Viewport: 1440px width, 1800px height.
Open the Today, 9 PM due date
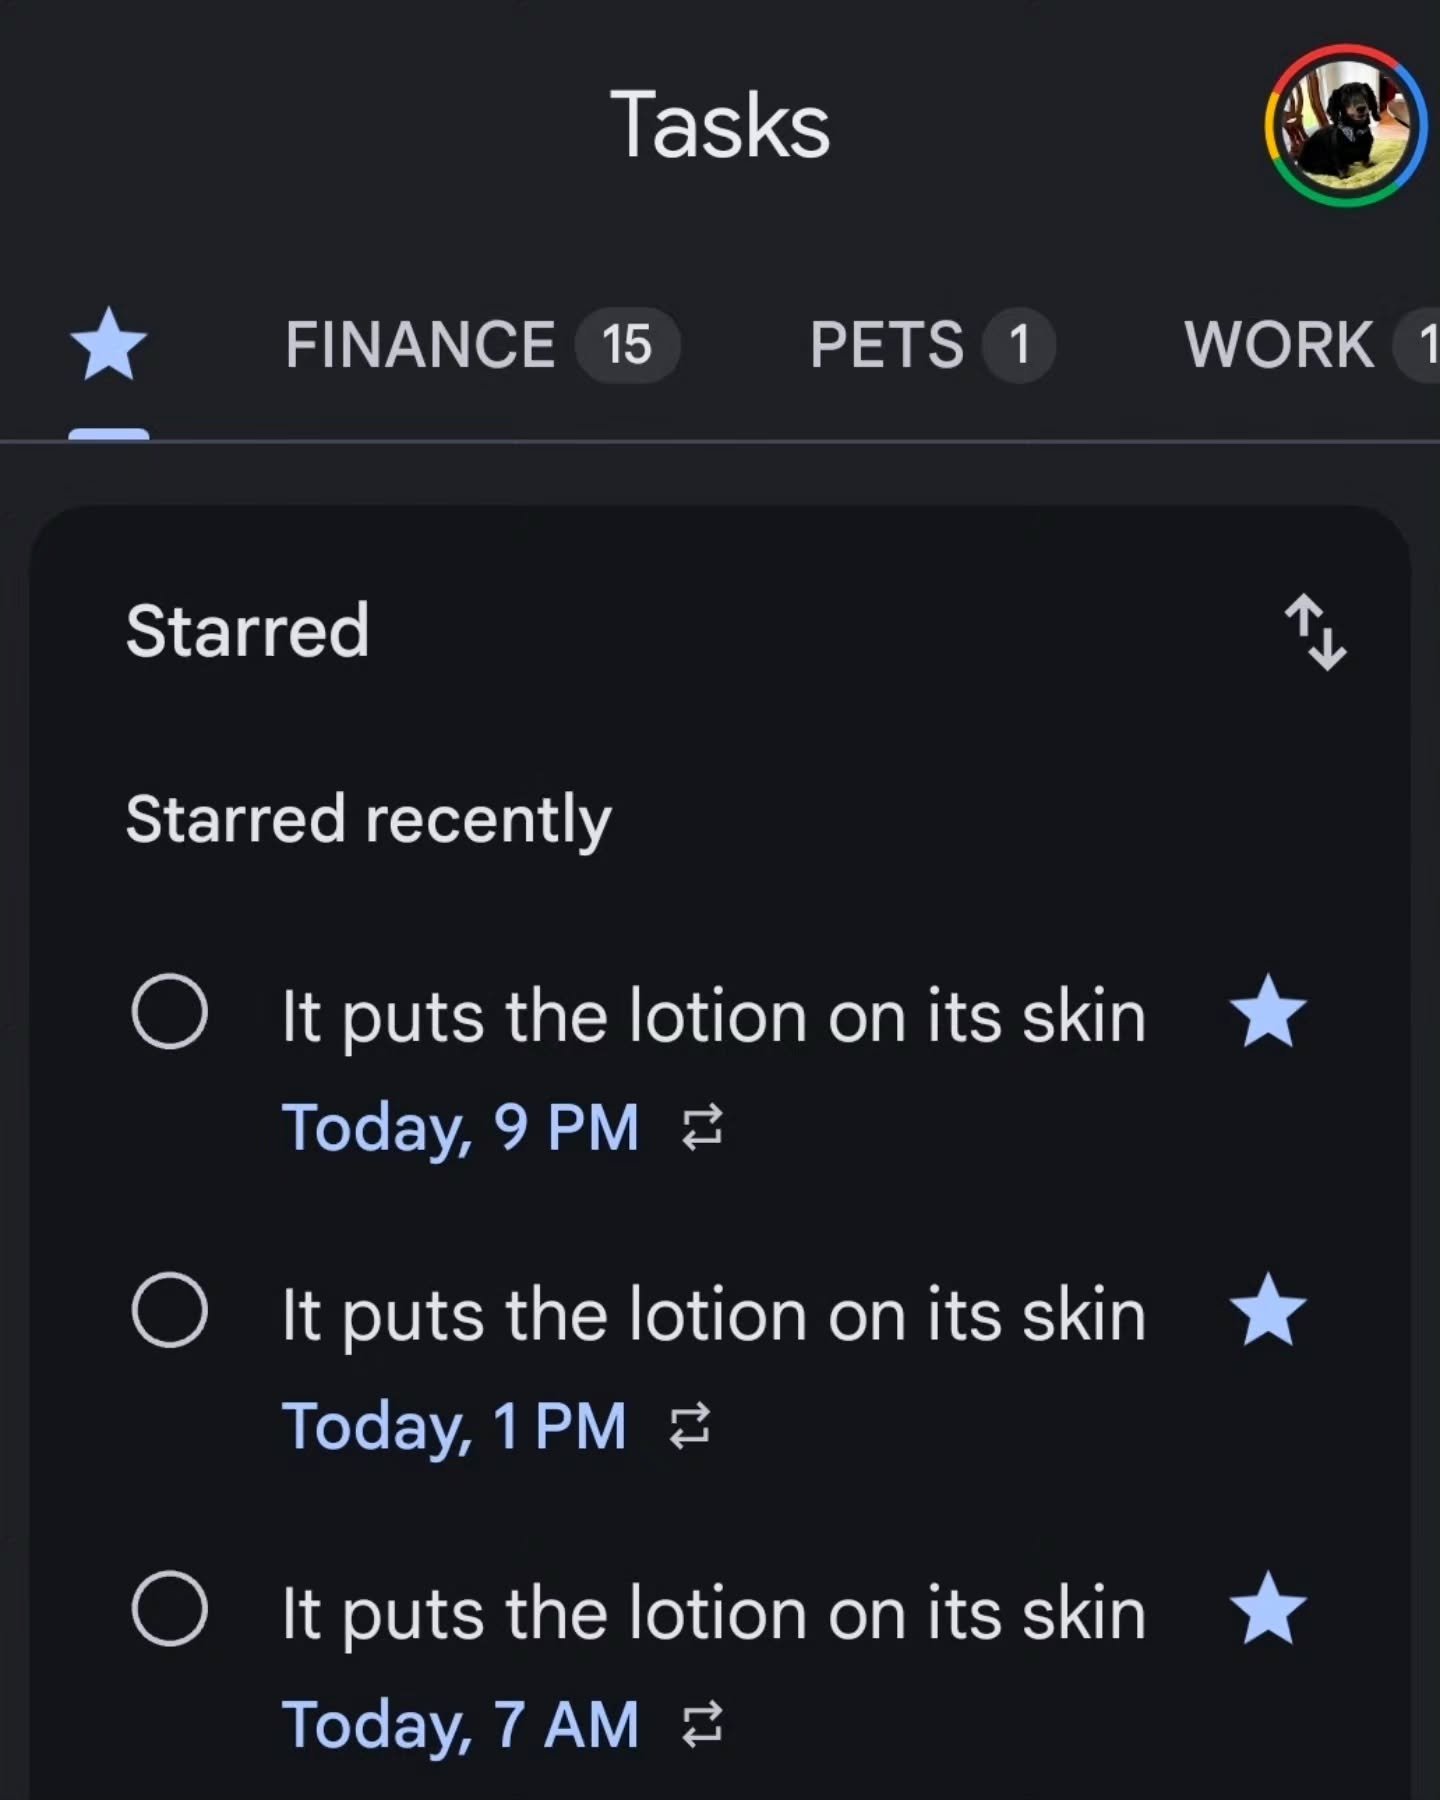coord(460,1128)
